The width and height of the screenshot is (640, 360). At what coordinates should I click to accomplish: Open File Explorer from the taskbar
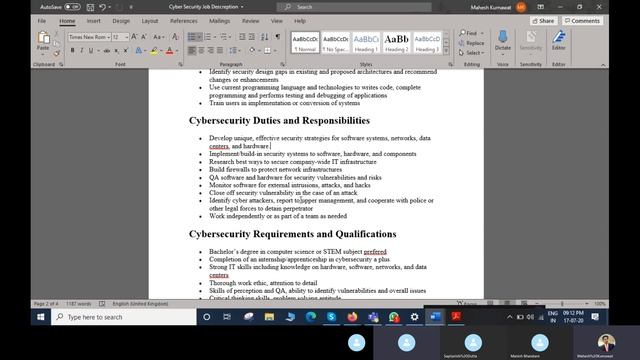click(x=269, y=317)
